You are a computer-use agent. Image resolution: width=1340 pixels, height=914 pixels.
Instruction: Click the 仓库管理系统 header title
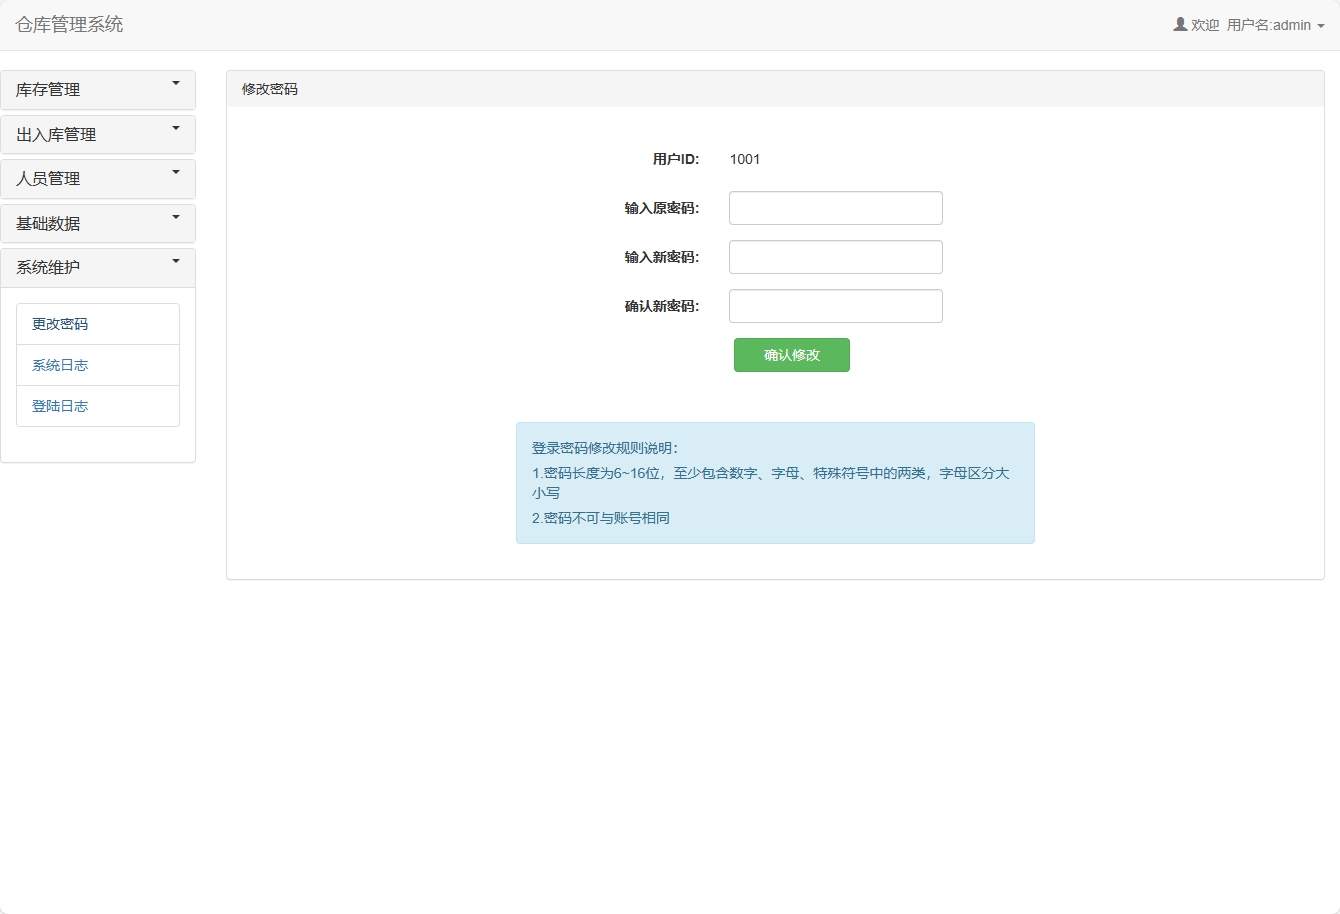point(67,25)
